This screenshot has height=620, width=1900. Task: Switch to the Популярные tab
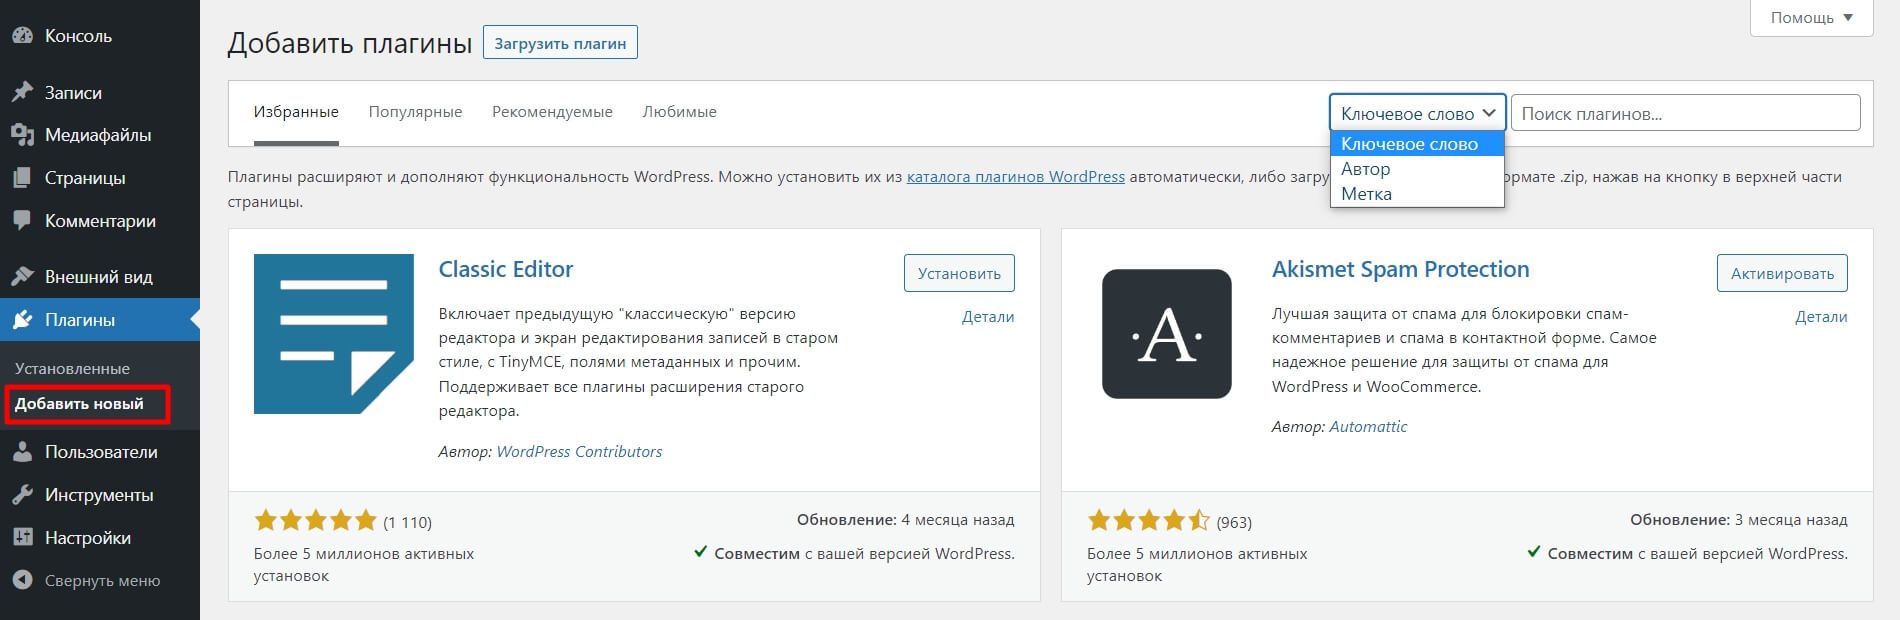click(415, 112)
